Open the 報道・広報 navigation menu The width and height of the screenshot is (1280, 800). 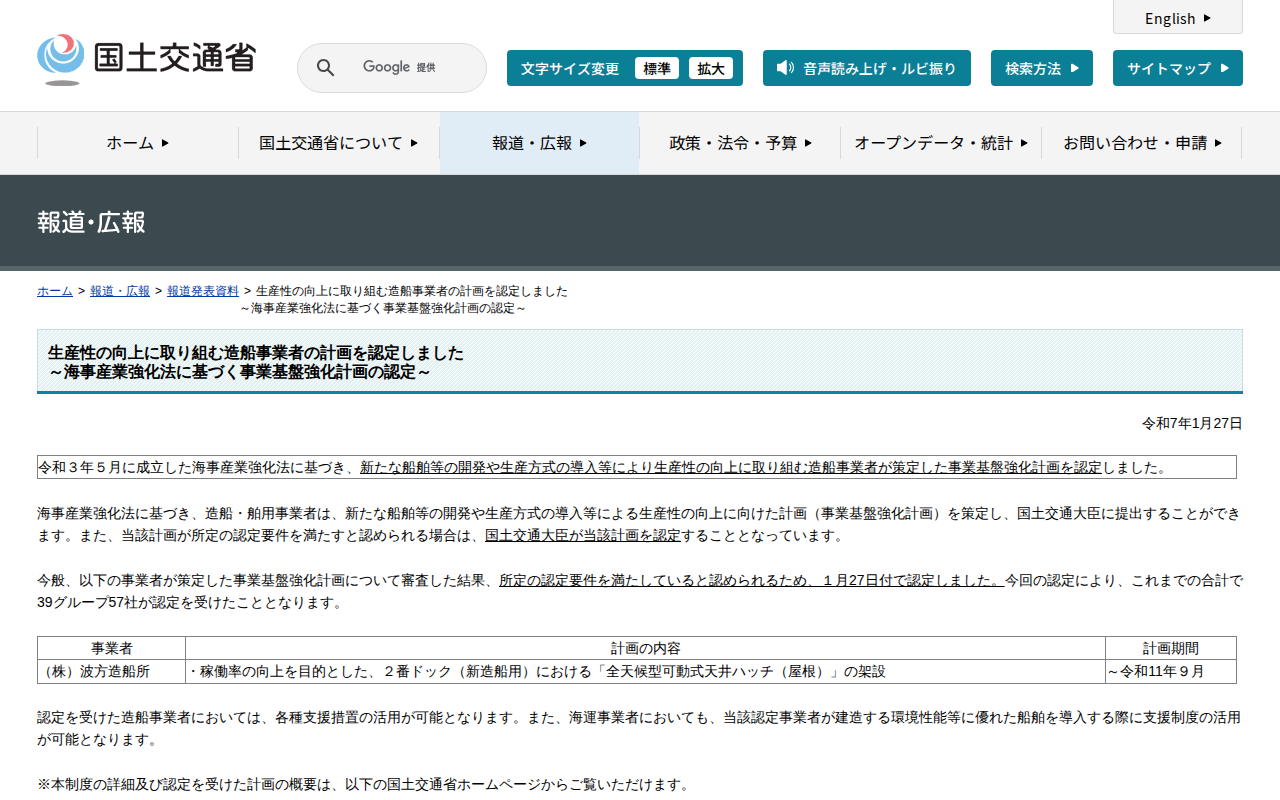pos(539,143)
